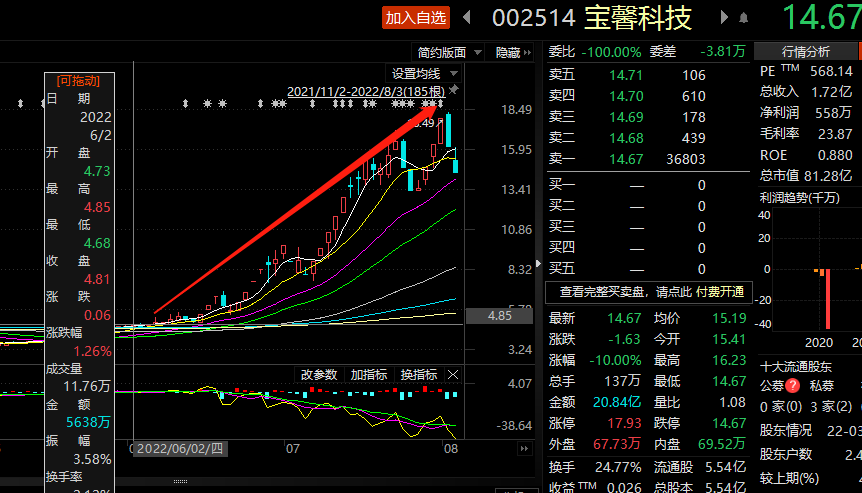Click the 利润趋势(千万) chart title
The image size is (862, 493).
coord(799,198)
